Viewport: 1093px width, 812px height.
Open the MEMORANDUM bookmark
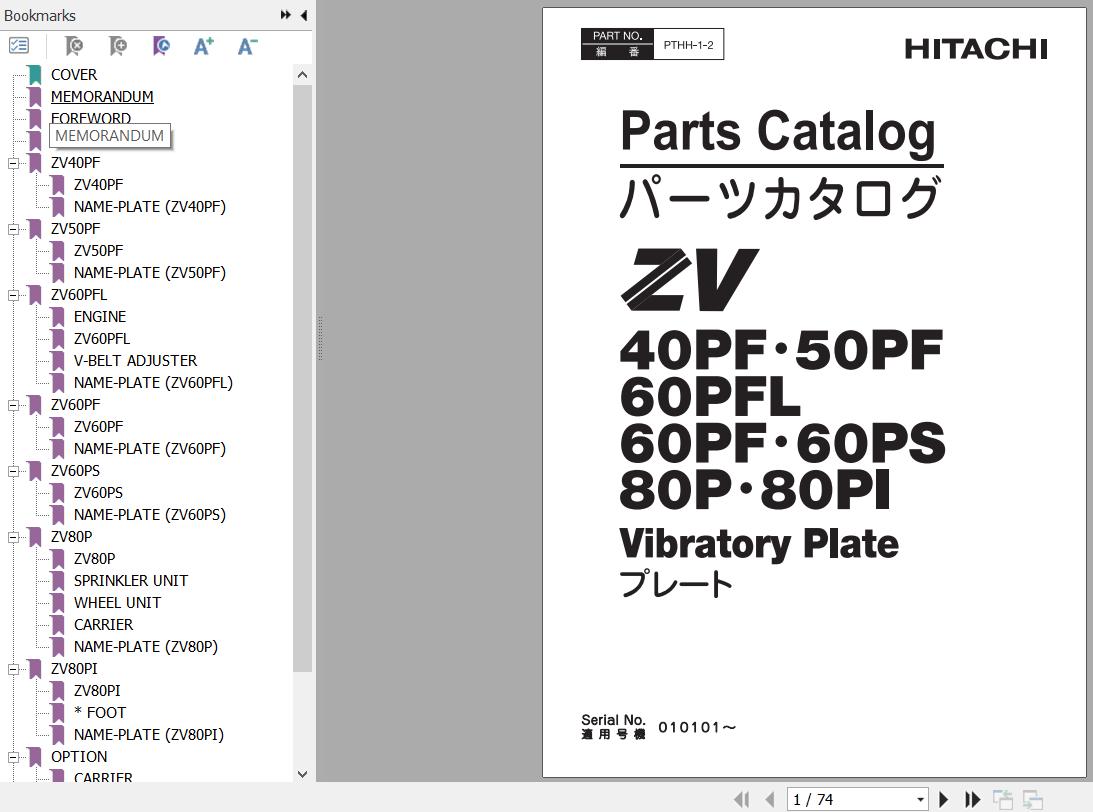102,97
